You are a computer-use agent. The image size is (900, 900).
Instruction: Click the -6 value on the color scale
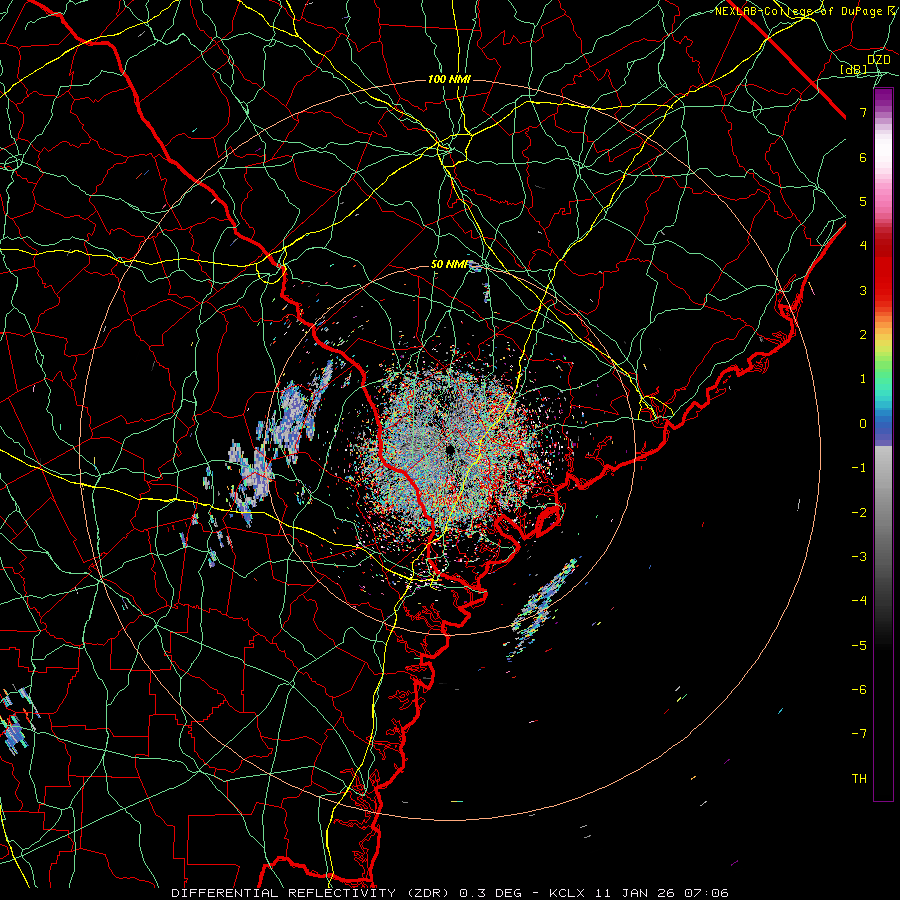click(x=859, y=690)
